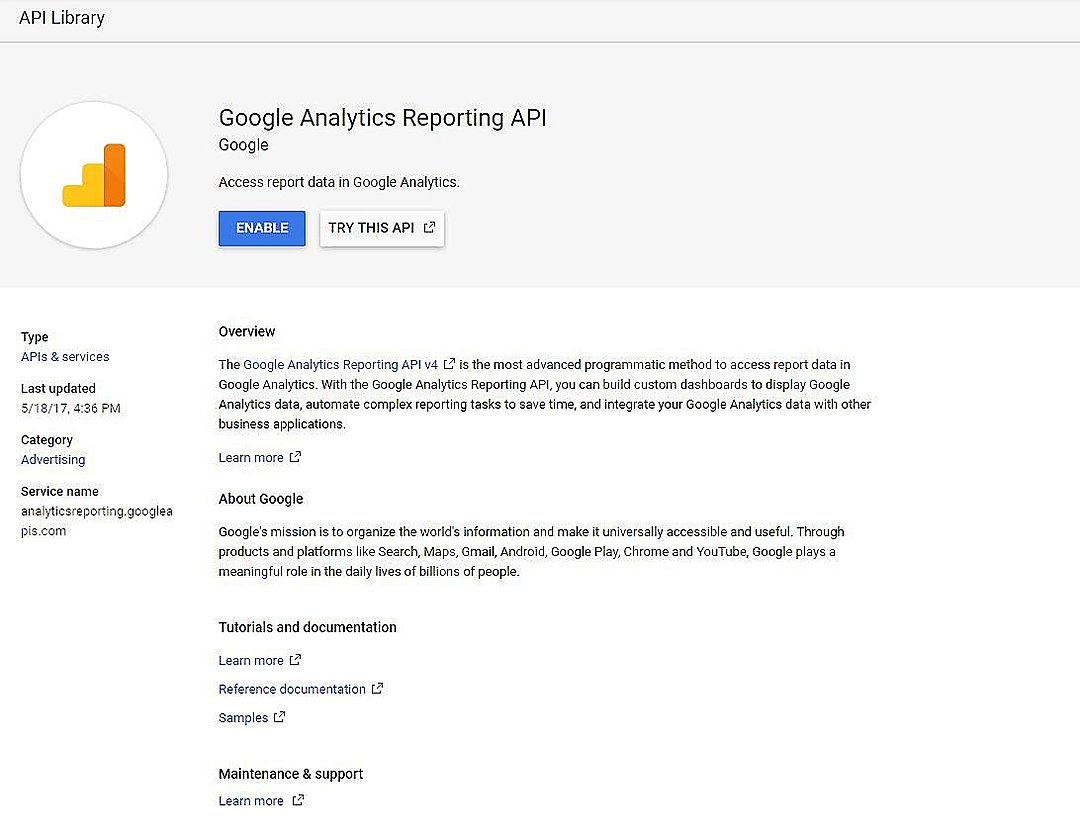The image size is (1080, 838).
Task: Click external-link icon next to Reference documentation
Action: click(x=377, y=689)
